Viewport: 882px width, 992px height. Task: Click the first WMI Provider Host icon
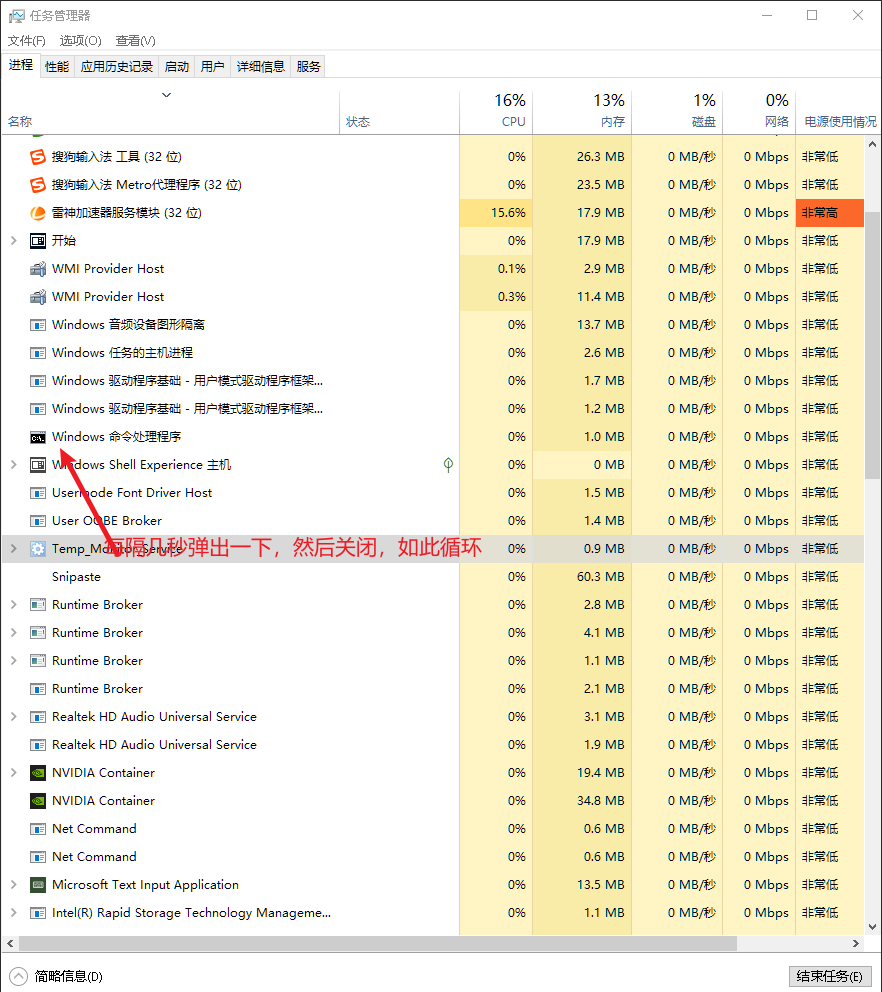tap(38, 269)
